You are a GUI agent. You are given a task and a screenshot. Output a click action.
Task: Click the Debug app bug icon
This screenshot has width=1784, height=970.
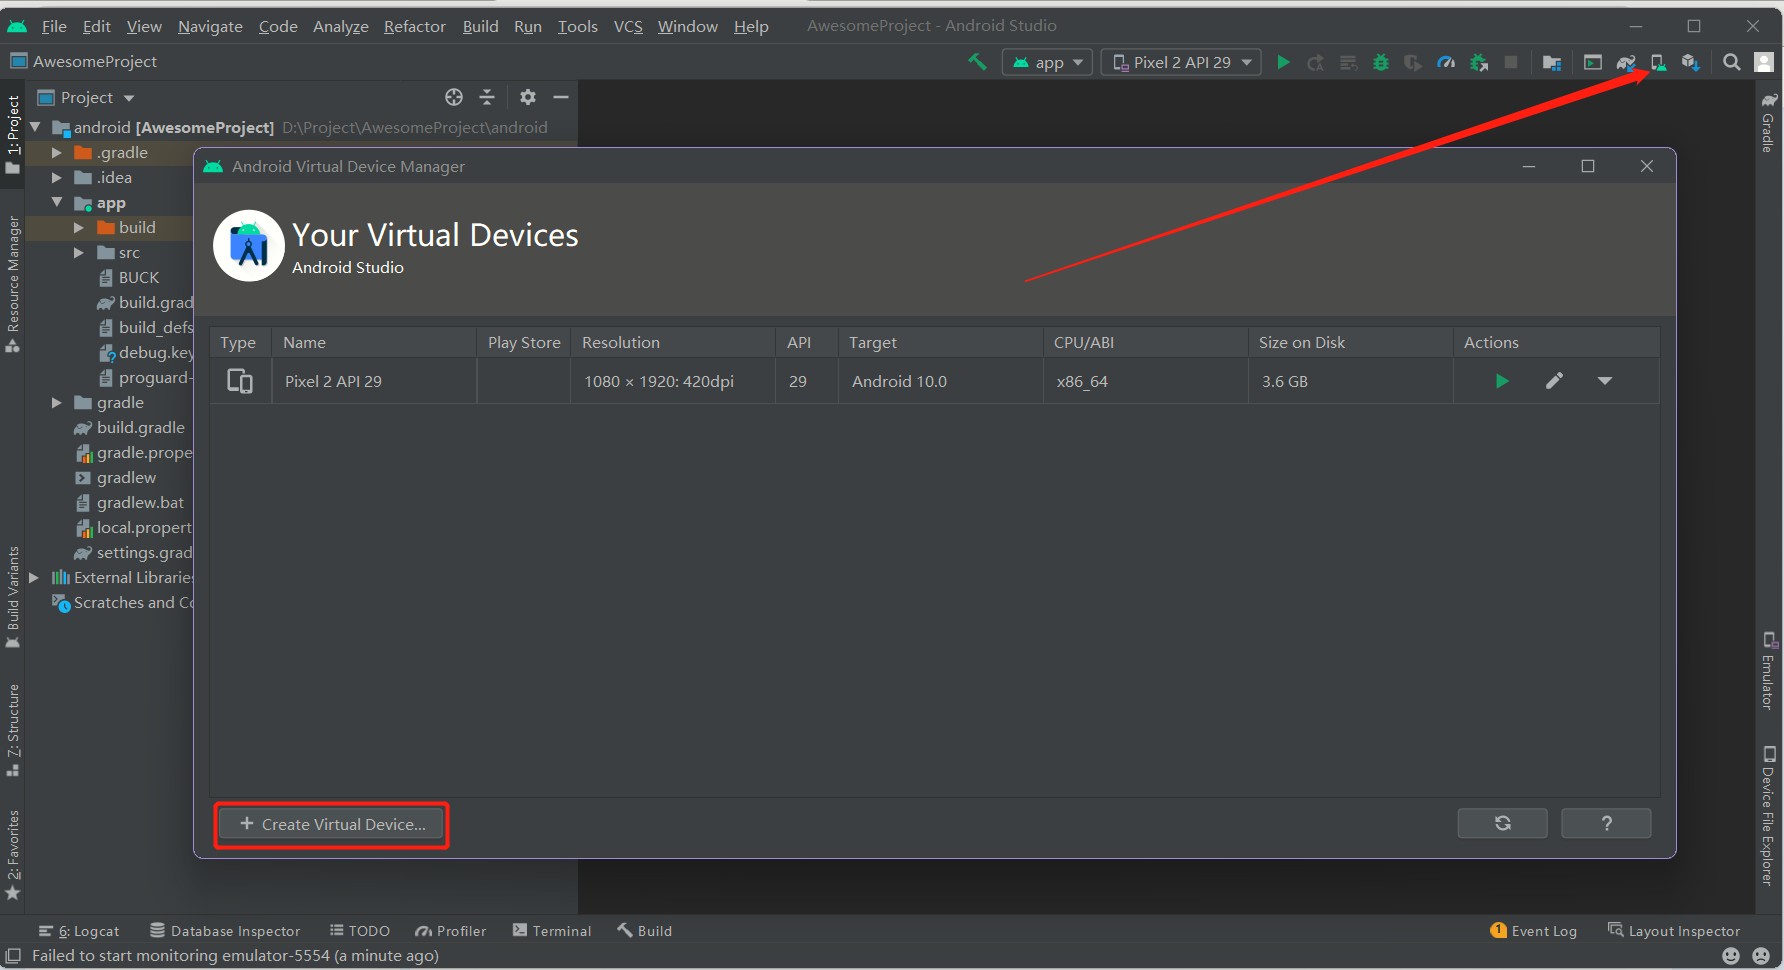coord(1381,62)
